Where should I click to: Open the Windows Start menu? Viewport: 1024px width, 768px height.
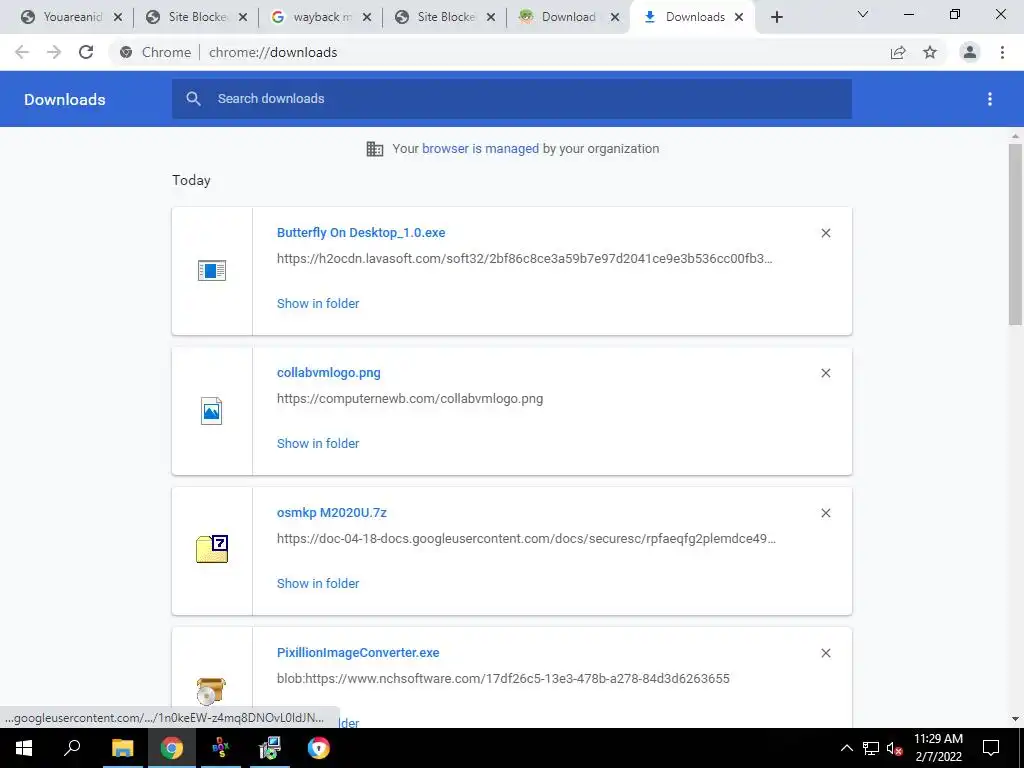point(24,748)
